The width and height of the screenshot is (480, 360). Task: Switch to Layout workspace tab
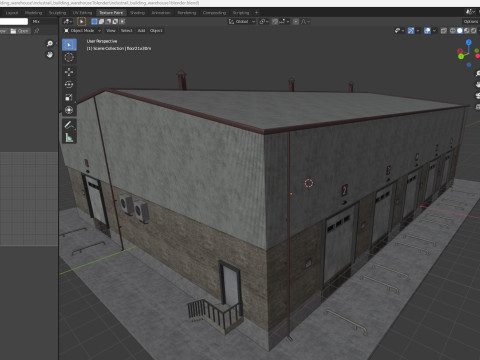[x=12, y=13]
